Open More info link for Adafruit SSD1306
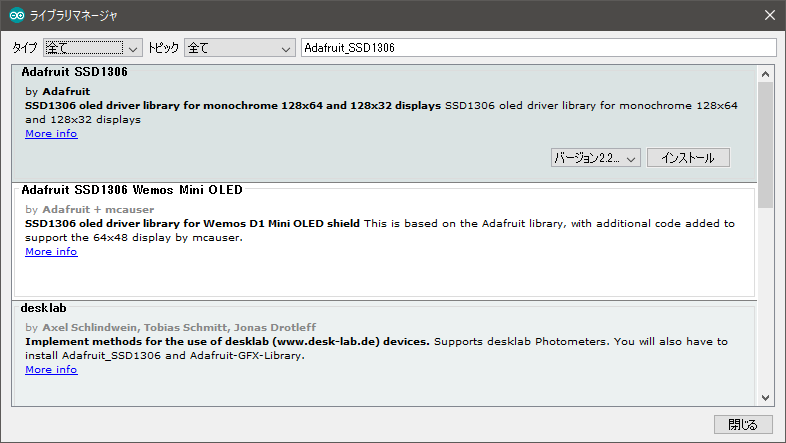786x443 pixels. tap(51, 134)
